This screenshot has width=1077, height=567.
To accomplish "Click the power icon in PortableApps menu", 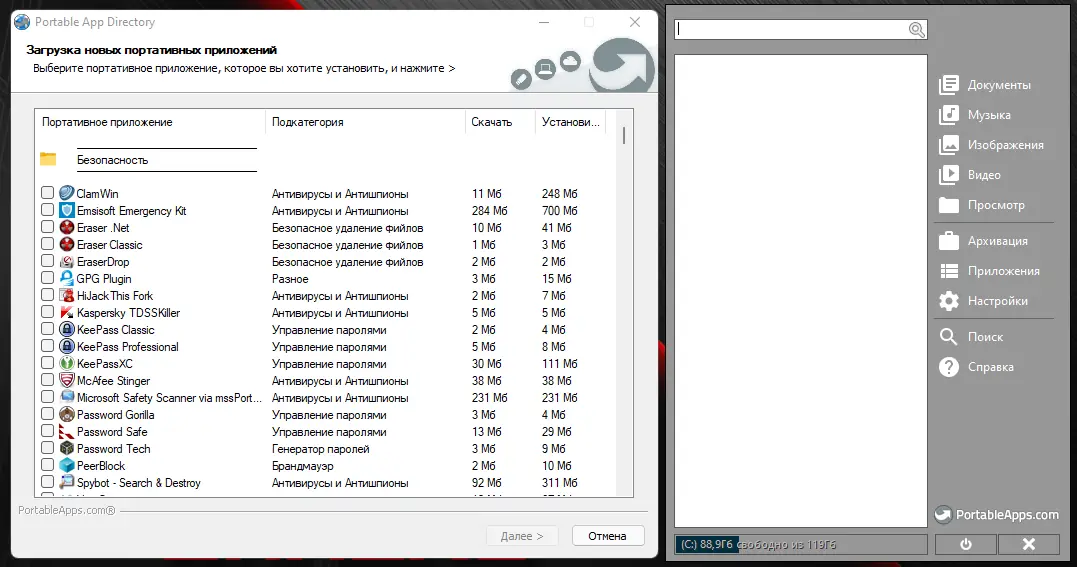I will [x=966, y=544].
